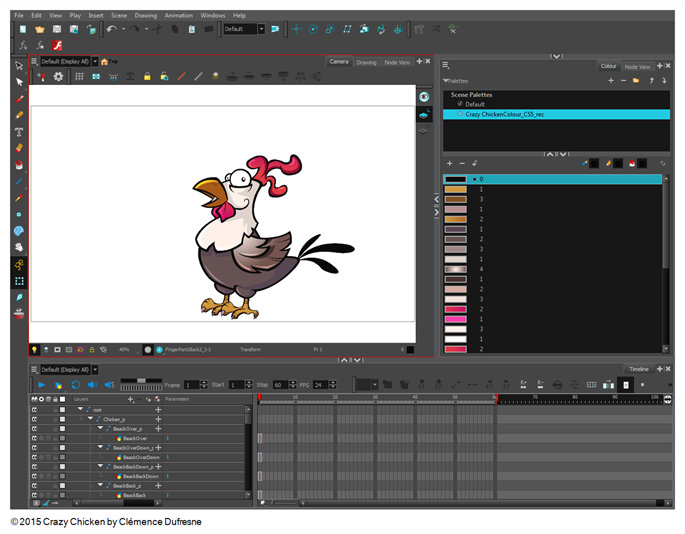
Task: Open the undo history dropdown arrow
Action: click(x=124, y=29)
